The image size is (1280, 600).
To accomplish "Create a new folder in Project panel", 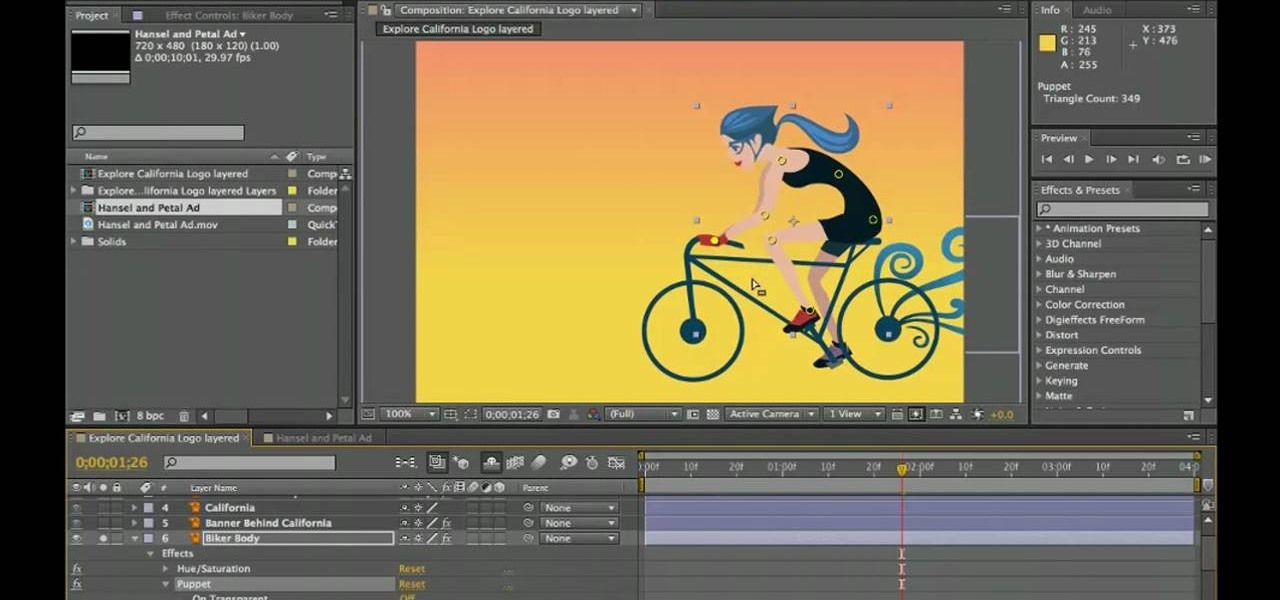I will coord(99,416).
